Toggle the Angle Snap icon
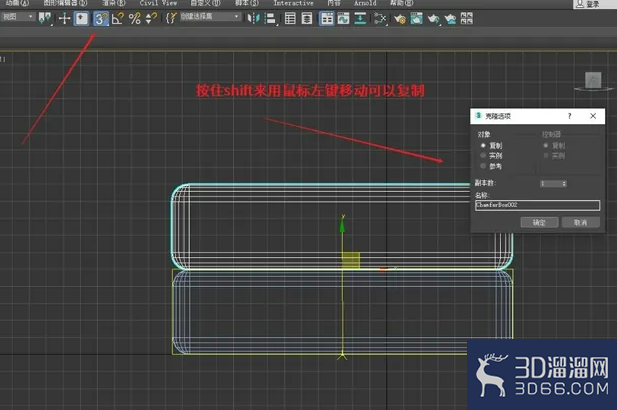 [x=118, y=18]
